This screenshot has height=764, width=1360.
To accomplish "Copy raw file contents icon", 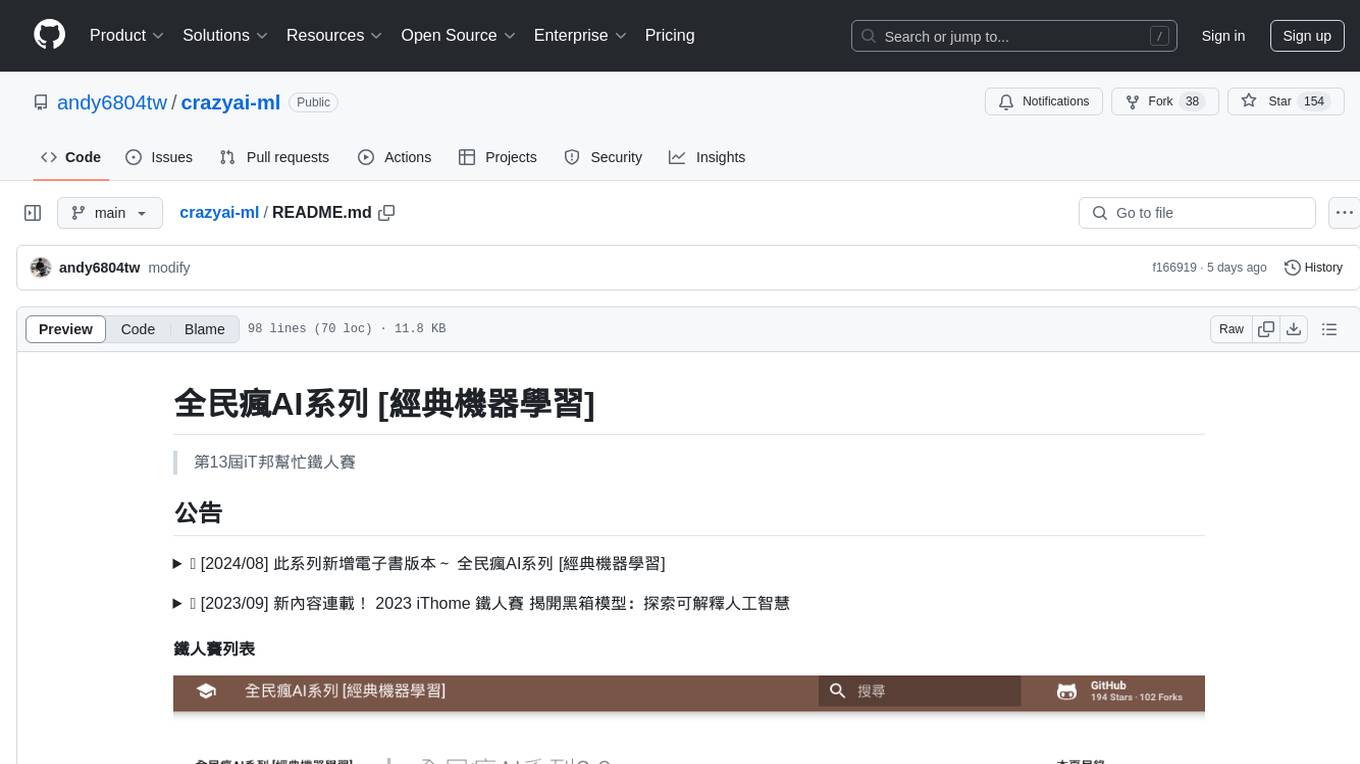I will point(1266,329).
